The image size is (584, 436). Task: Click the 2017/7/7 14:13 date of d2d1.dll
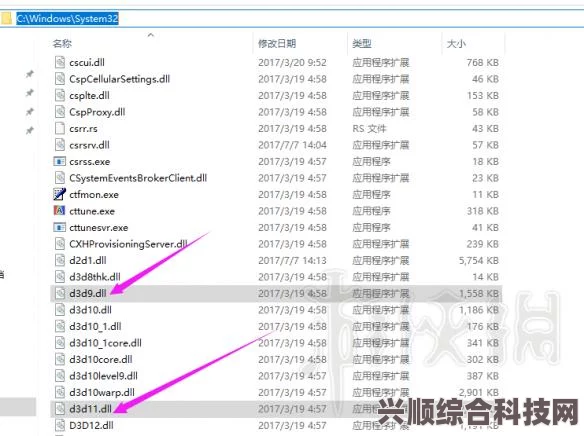[292, 260]
